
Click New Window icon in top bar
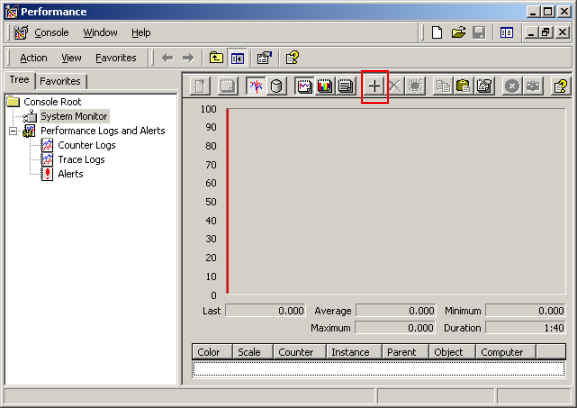tap(506, 33)
